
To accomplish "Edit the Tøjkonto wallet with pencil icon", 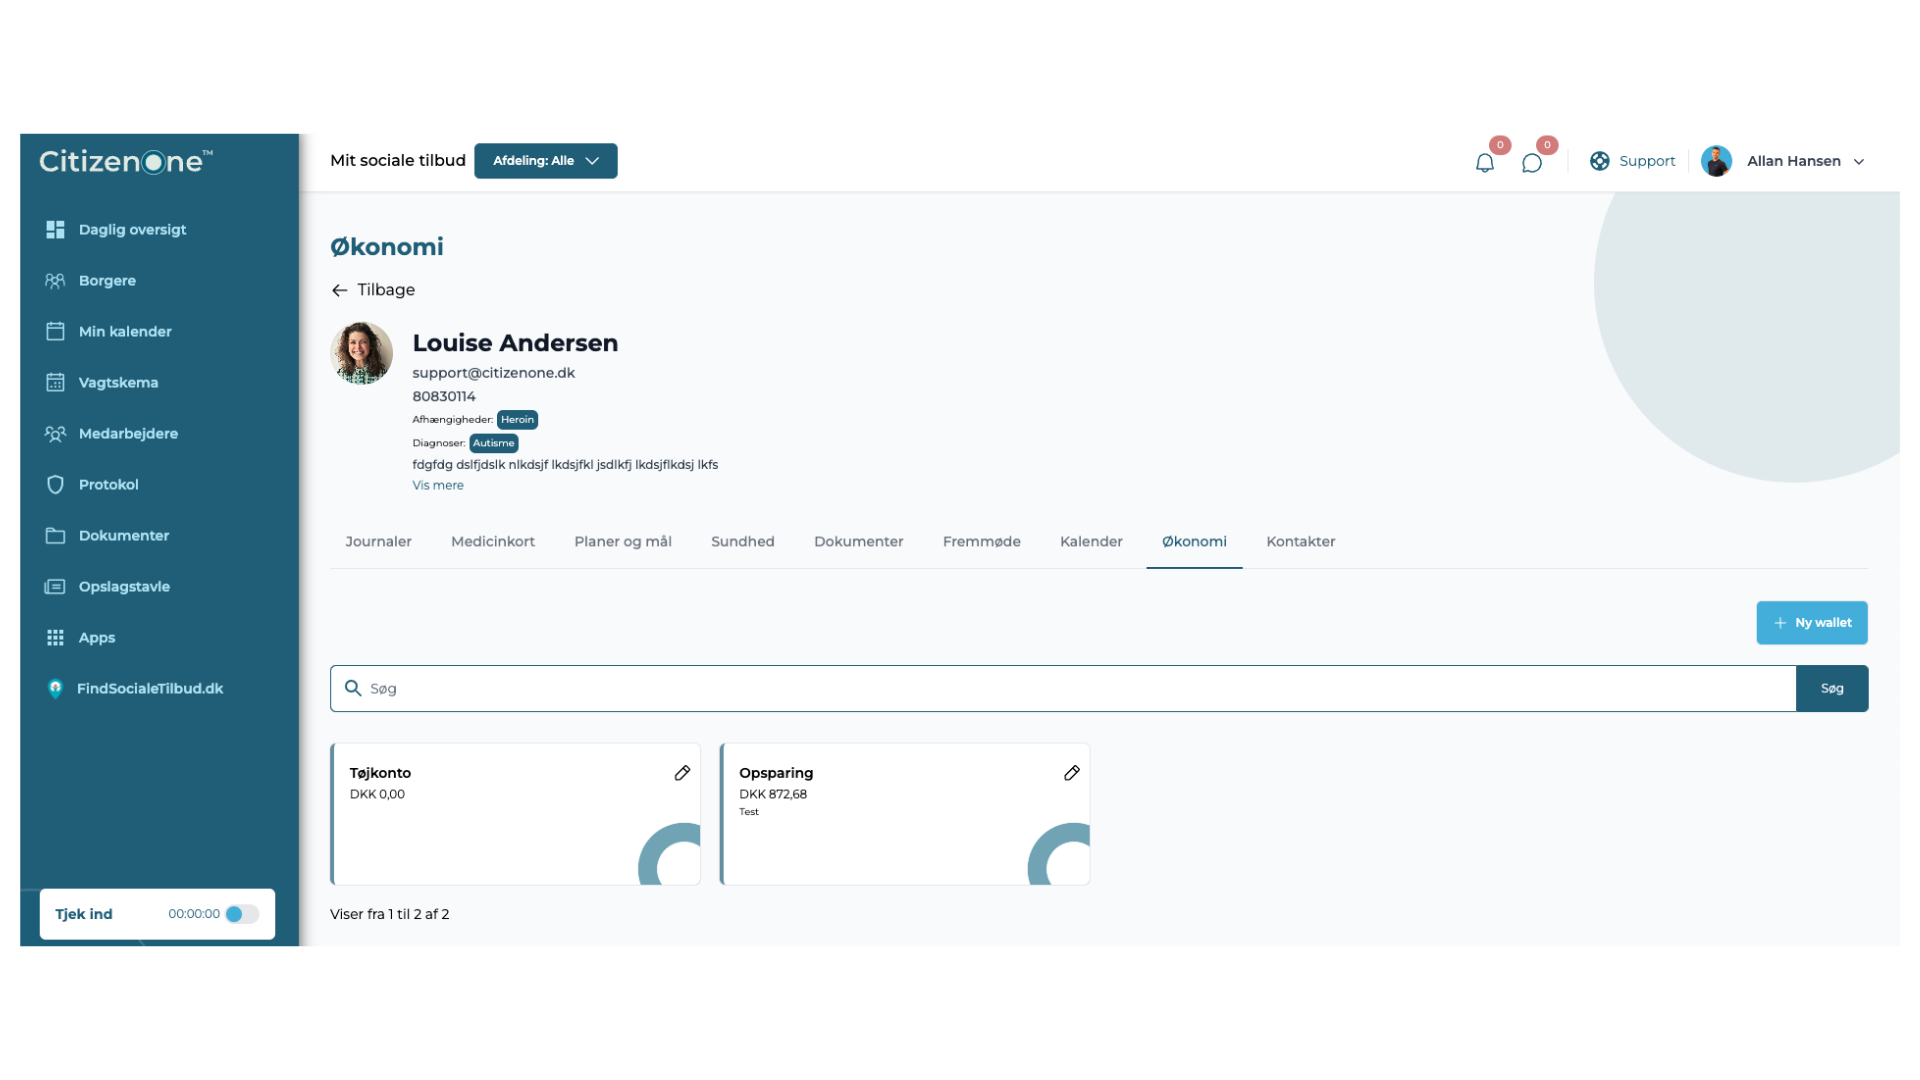I will coord(682,773).
